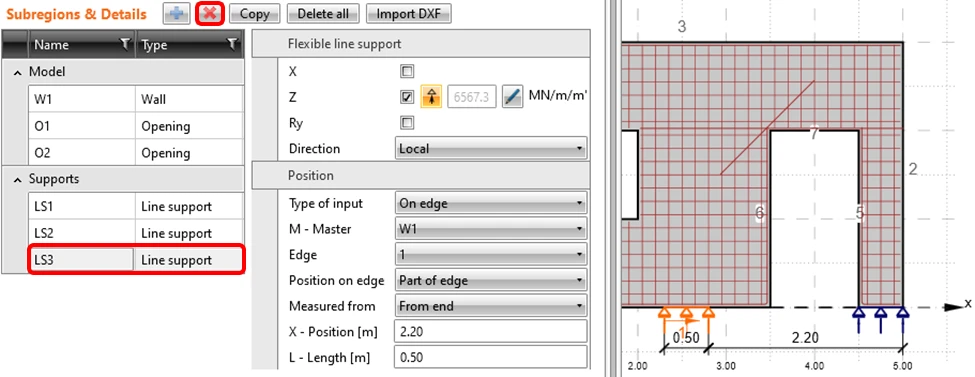975x377 pixels.
Task: Click the Import DXF button
Action: tap(409, 14)
